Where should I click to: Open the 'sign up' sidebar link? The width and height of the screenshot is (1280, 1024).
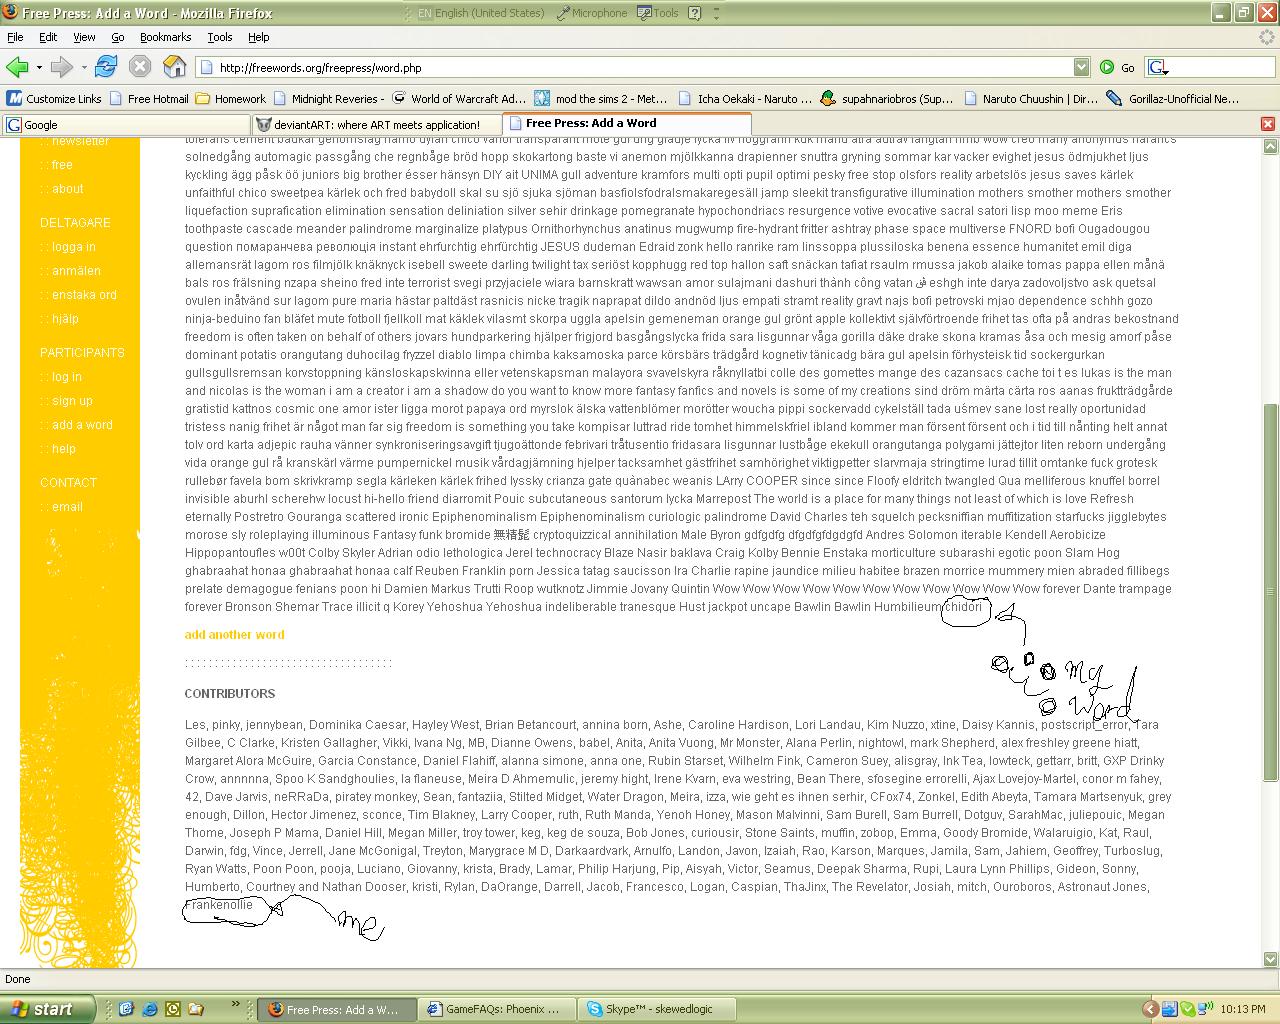tap(72, 401)
